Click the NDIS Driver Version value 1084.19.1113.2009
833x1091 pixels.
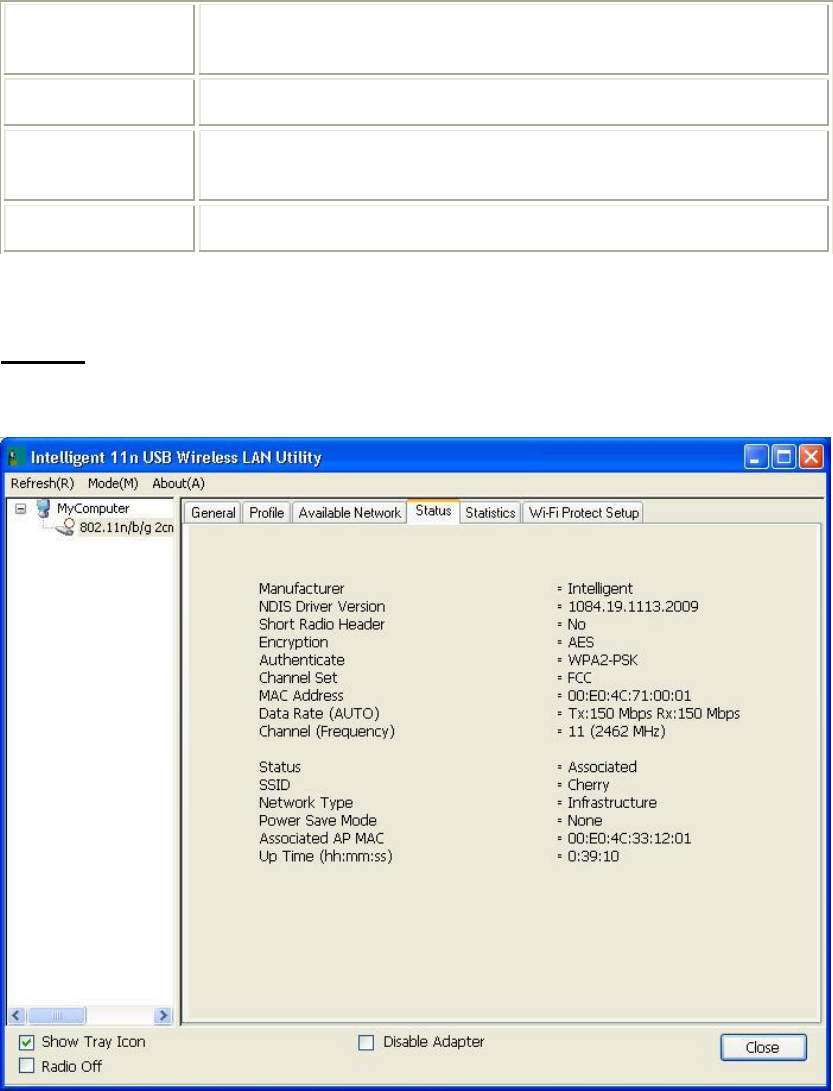(633, 607)
